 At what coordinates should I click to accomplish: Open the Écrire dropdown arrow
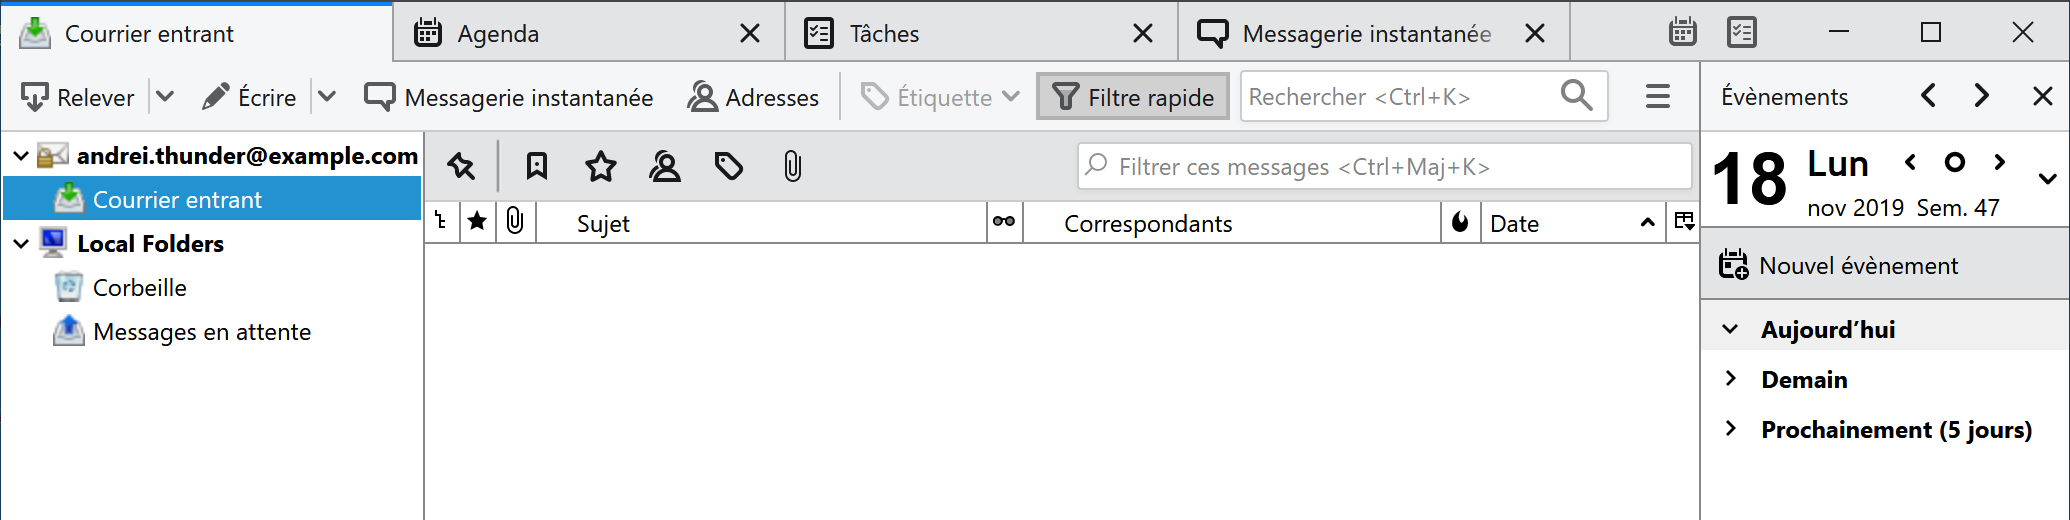tap(327, 97)
